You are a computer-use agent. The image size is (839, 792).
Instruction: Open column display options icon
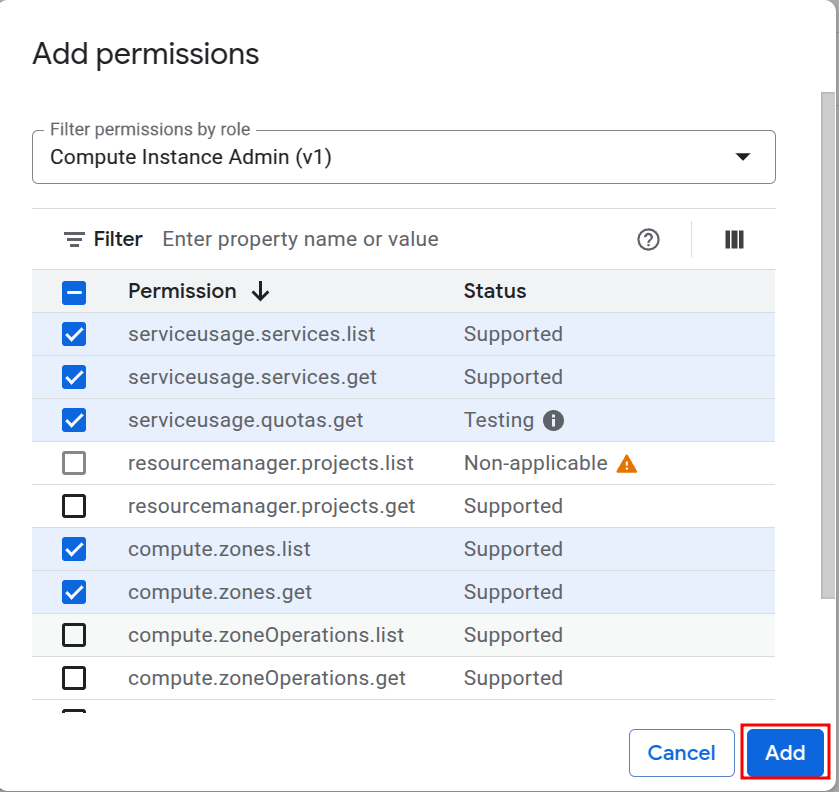click(734, 239)
